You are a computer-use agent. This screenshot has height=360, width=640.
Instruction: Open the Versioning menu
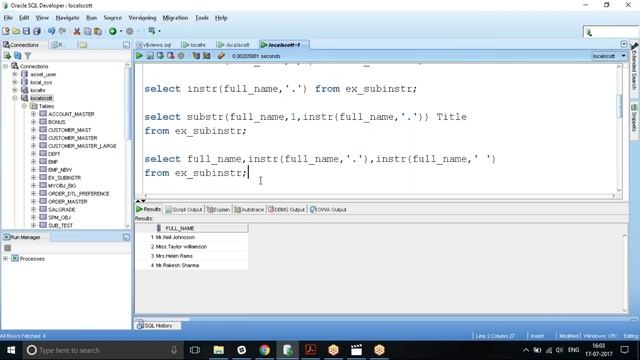click(142, 18)
